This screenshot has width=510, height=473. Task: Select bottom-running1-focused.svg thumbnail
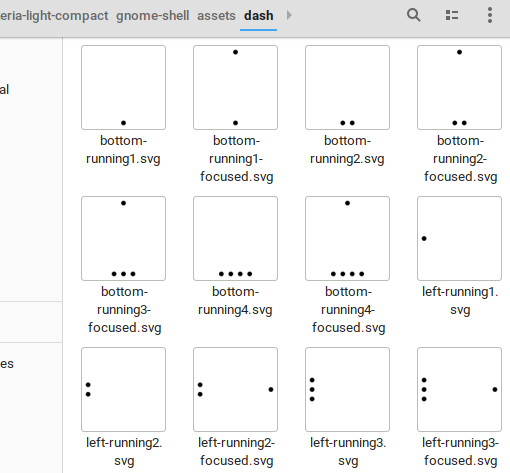(235, 87)
